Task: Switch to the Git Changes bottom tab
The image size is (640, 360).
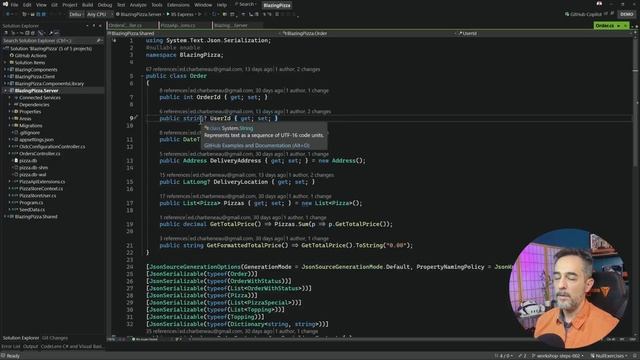Action: (x=55, y=338)
